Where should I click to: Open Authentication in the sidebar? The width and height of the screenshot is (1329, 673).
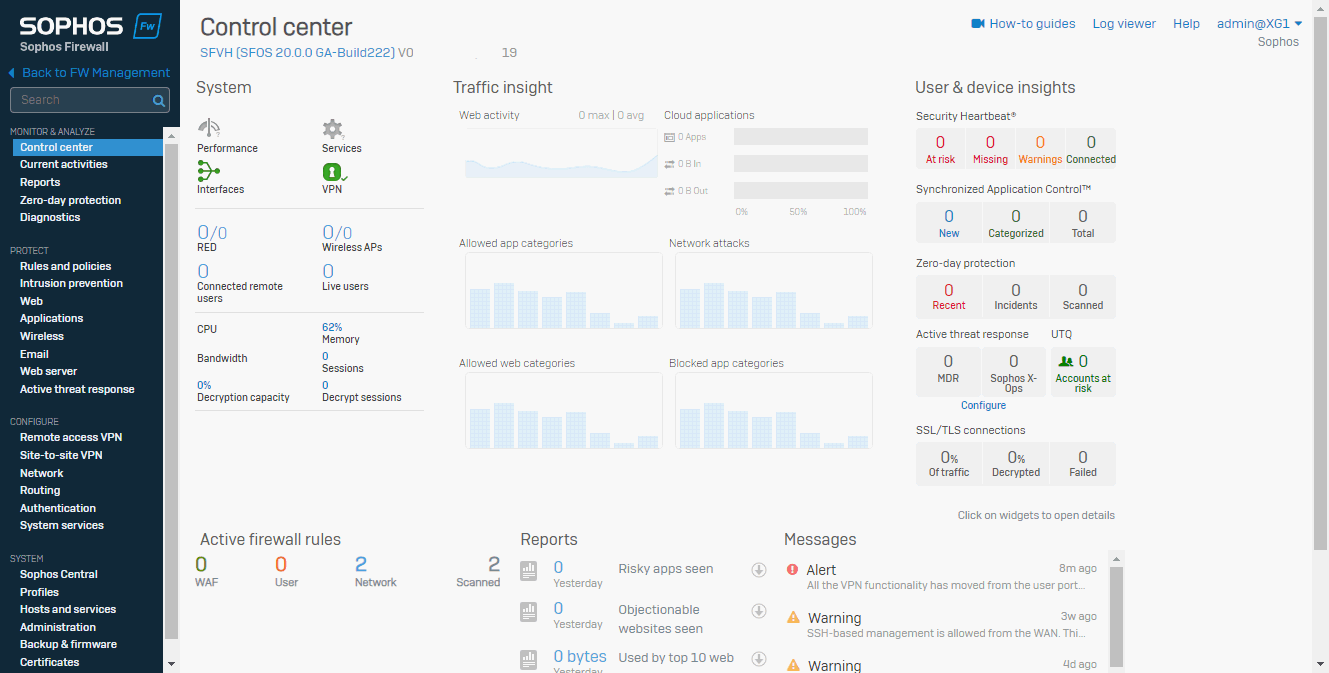tap(58, 509)
